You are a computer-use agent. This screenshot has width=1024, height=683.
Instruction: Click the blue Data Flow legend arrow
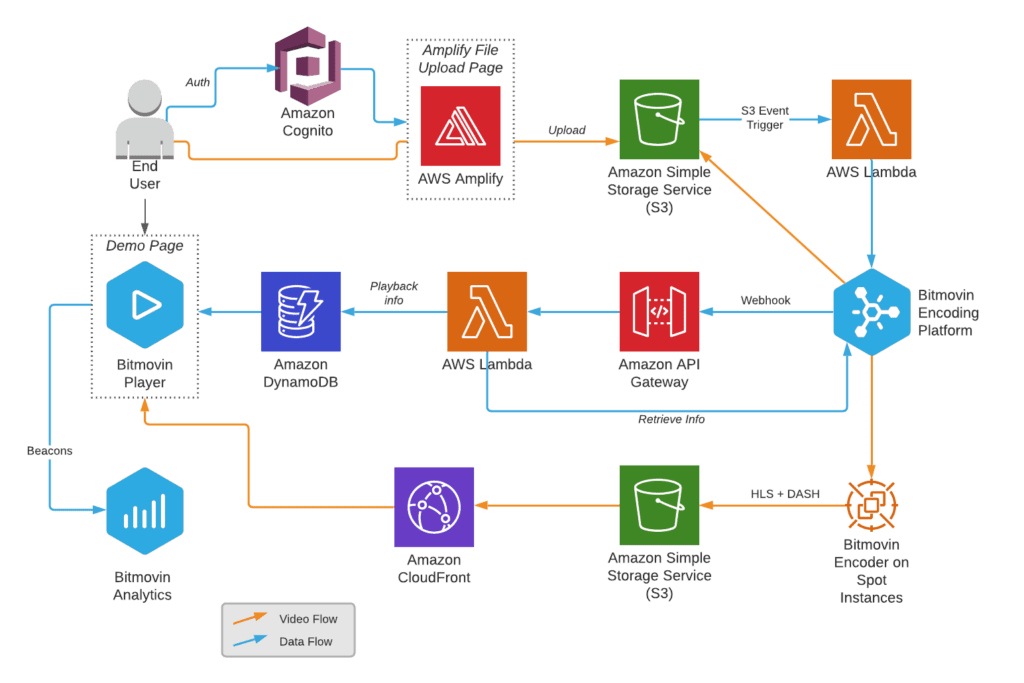point(250,641)
